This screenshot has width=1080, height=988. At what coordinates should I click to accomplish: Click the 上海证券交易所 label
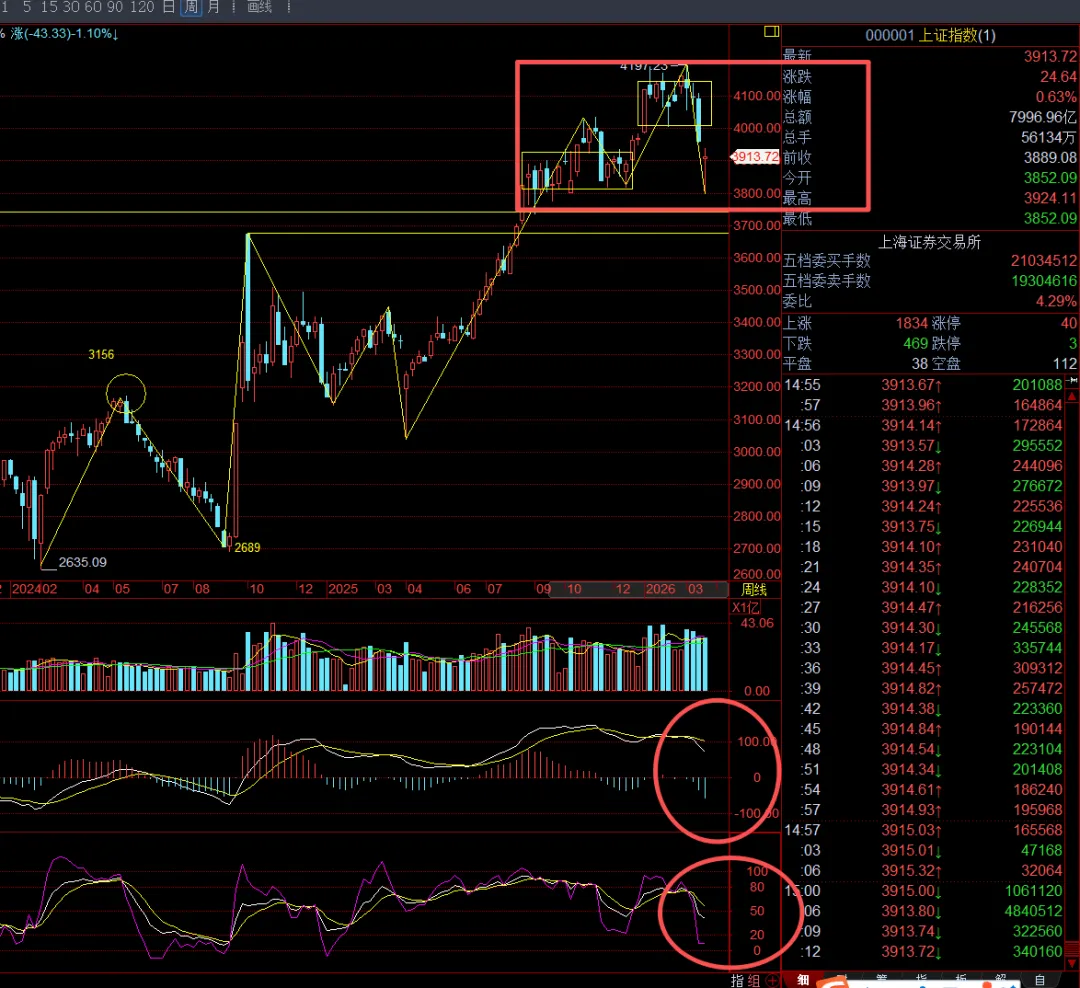click(x=929, y=243)
